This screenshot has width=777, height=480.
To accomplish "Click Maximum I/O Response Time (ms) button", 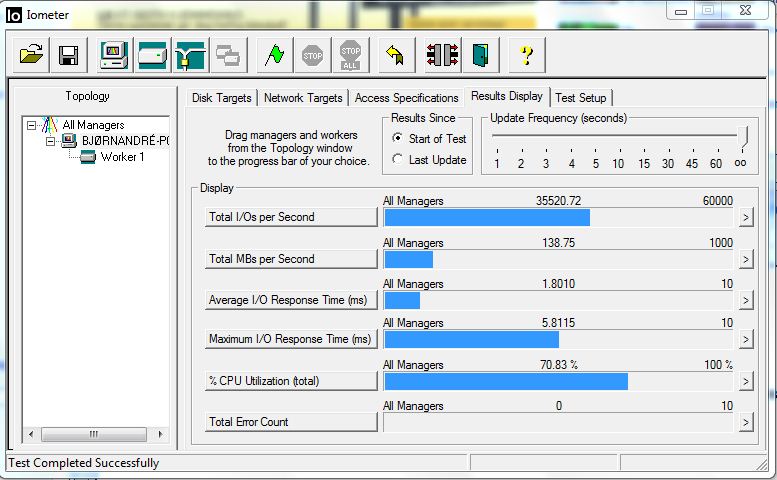I will 291,339.
